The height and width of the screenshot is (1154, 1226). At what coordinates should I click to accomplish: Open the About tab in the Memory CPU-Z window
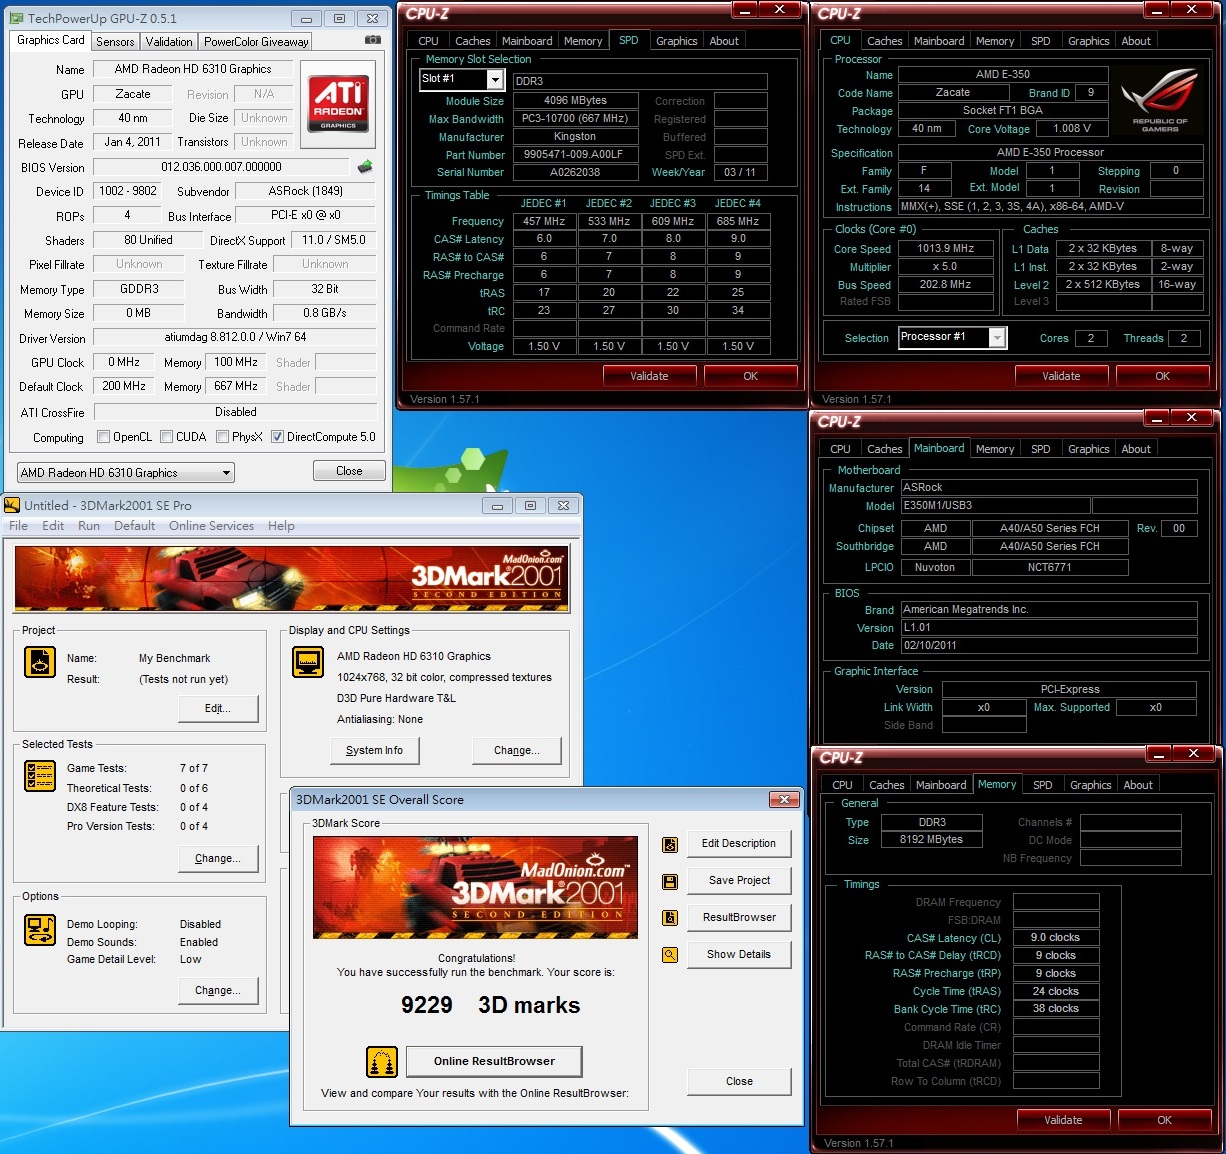(x=1138, y=785)
